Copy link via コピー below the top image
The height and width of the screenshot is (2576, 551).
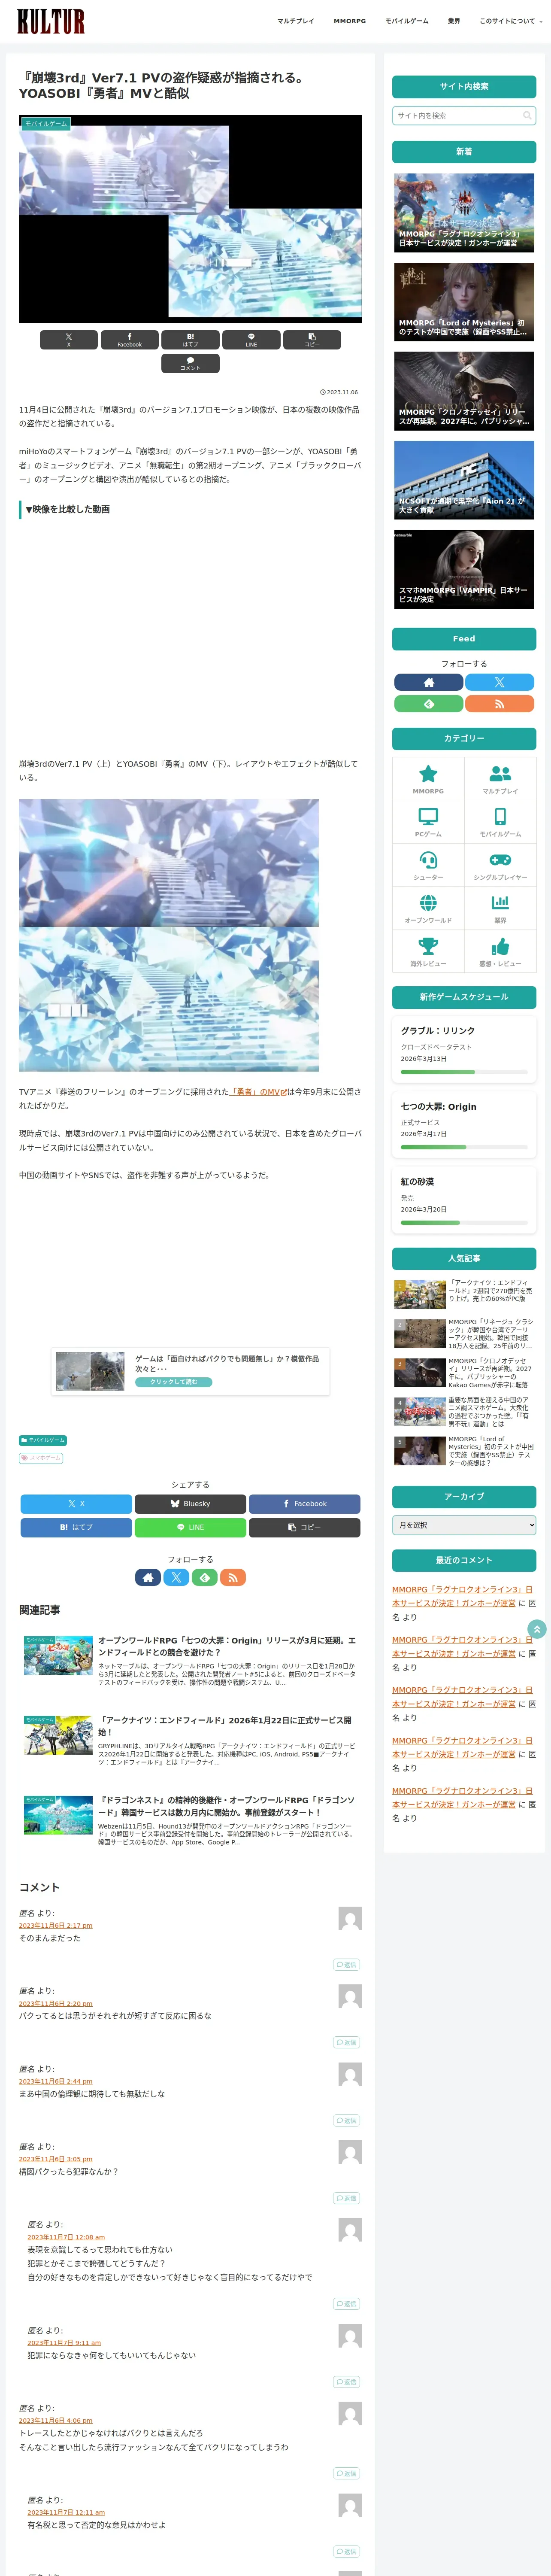pos(312,340)
